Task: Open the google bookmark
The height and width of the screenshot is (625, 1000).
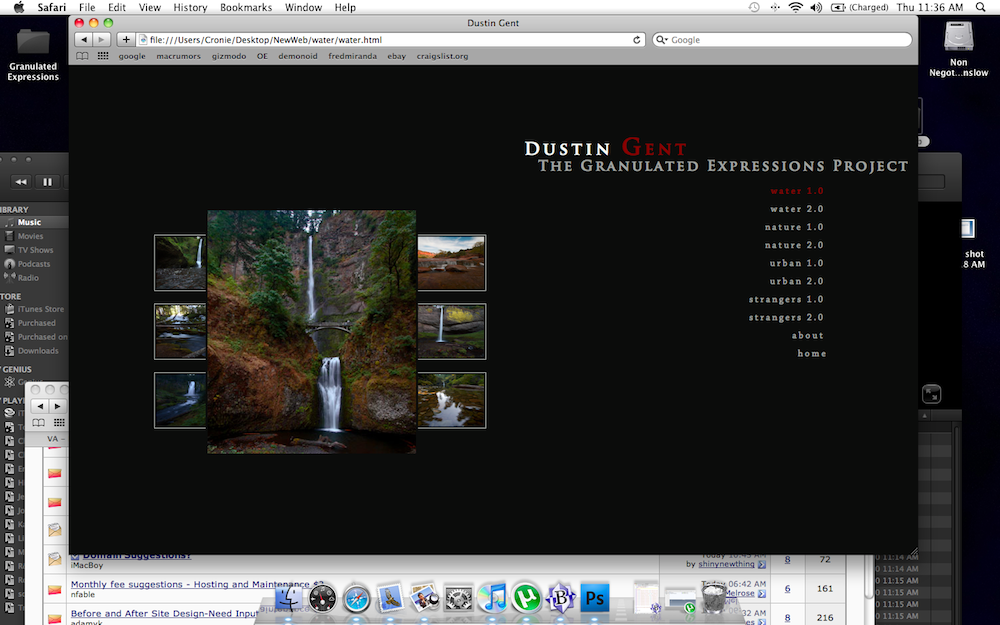Action: 132,56
